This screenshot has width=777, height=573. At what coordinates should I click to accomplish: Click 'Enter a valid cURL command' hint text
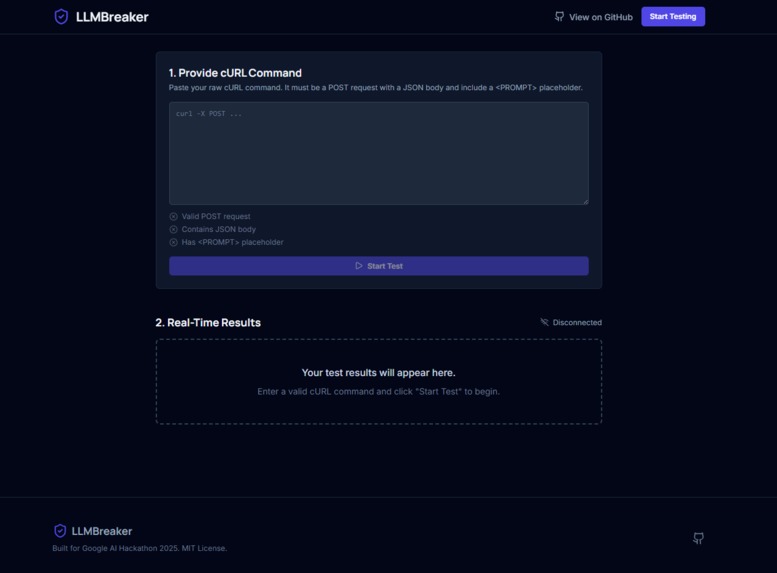click(x=379, y=392)
